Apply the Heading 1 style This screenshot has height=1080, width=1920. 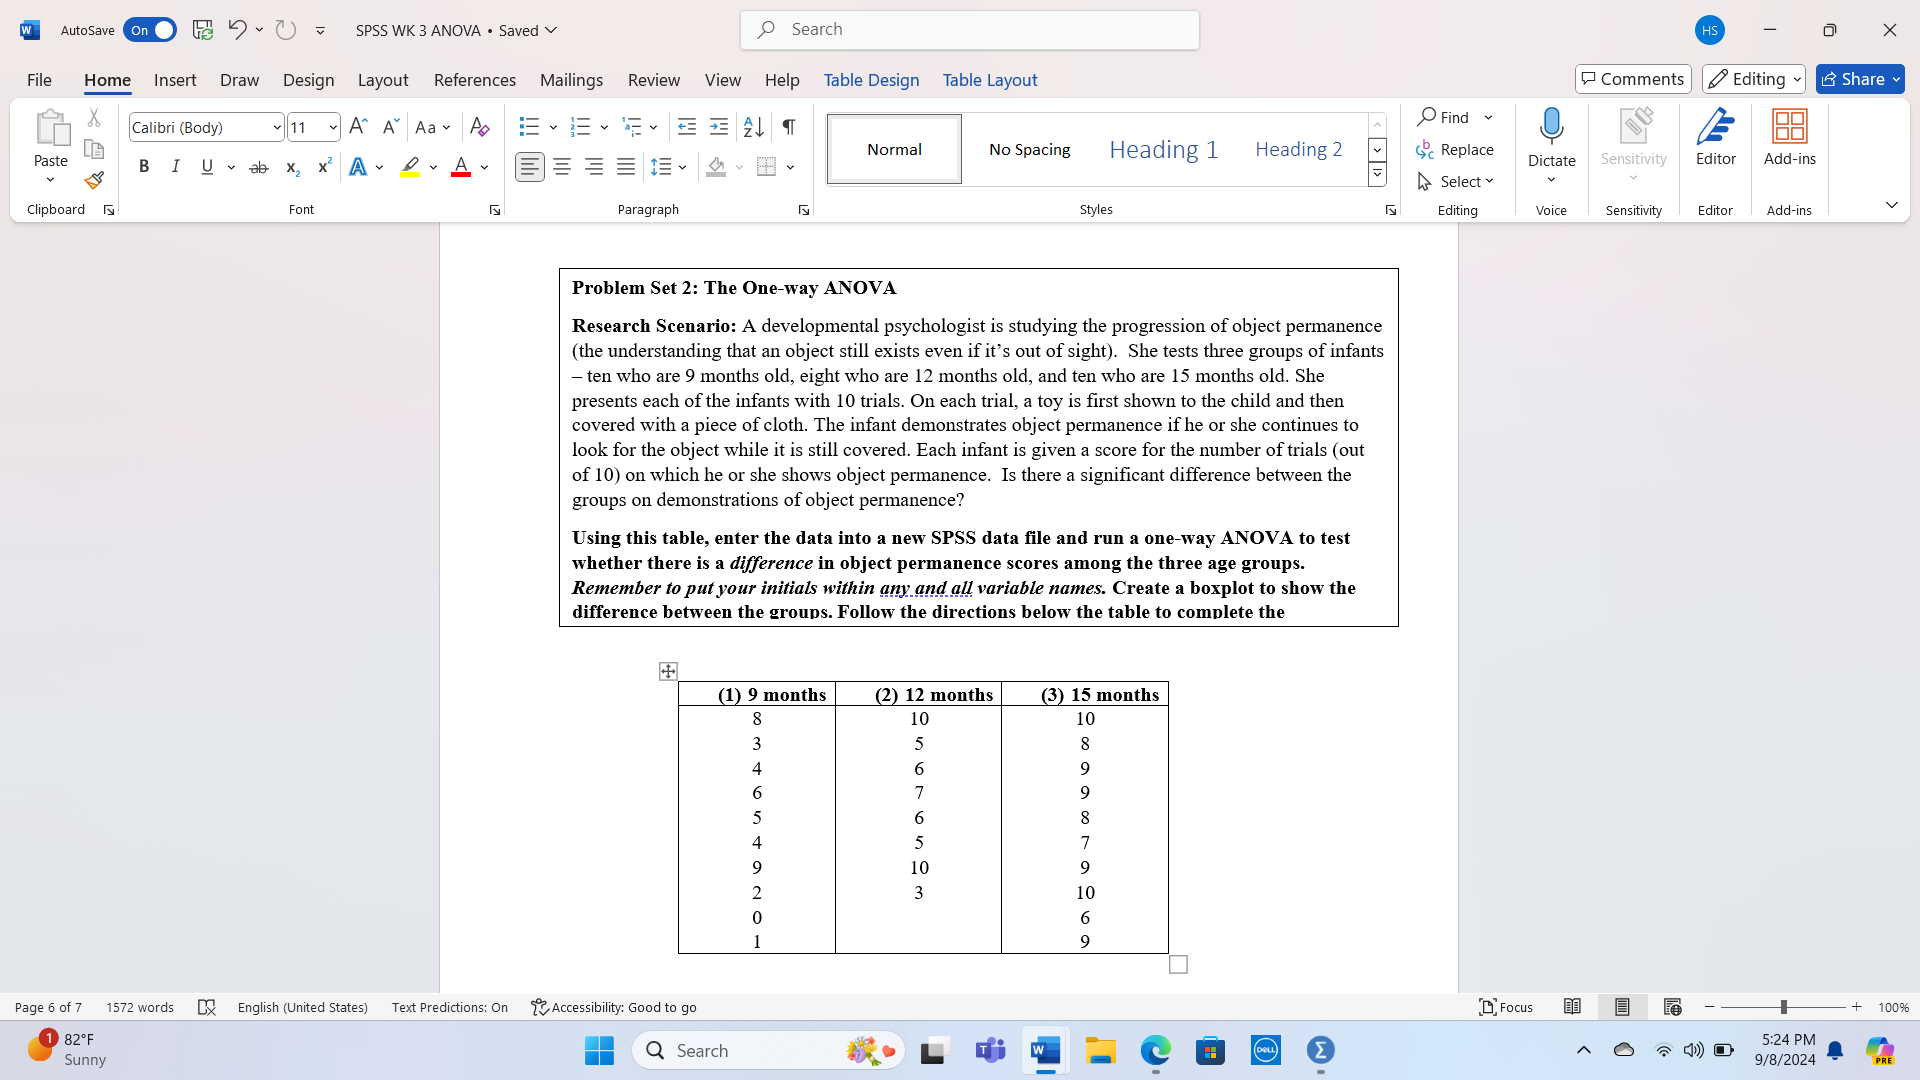click(x=1163, y=149)
